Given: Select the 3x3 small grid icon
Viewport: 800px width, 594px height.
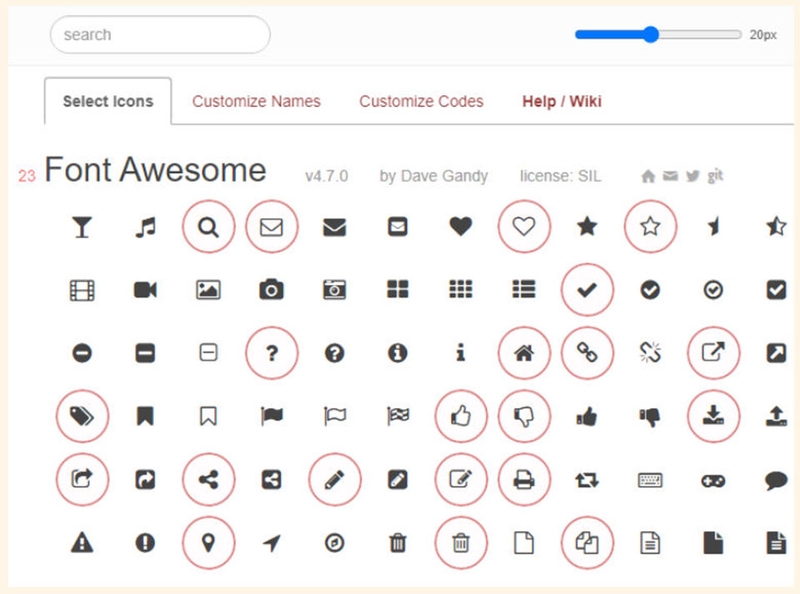Looking at the screenshot, I should (x=461, y=290).
